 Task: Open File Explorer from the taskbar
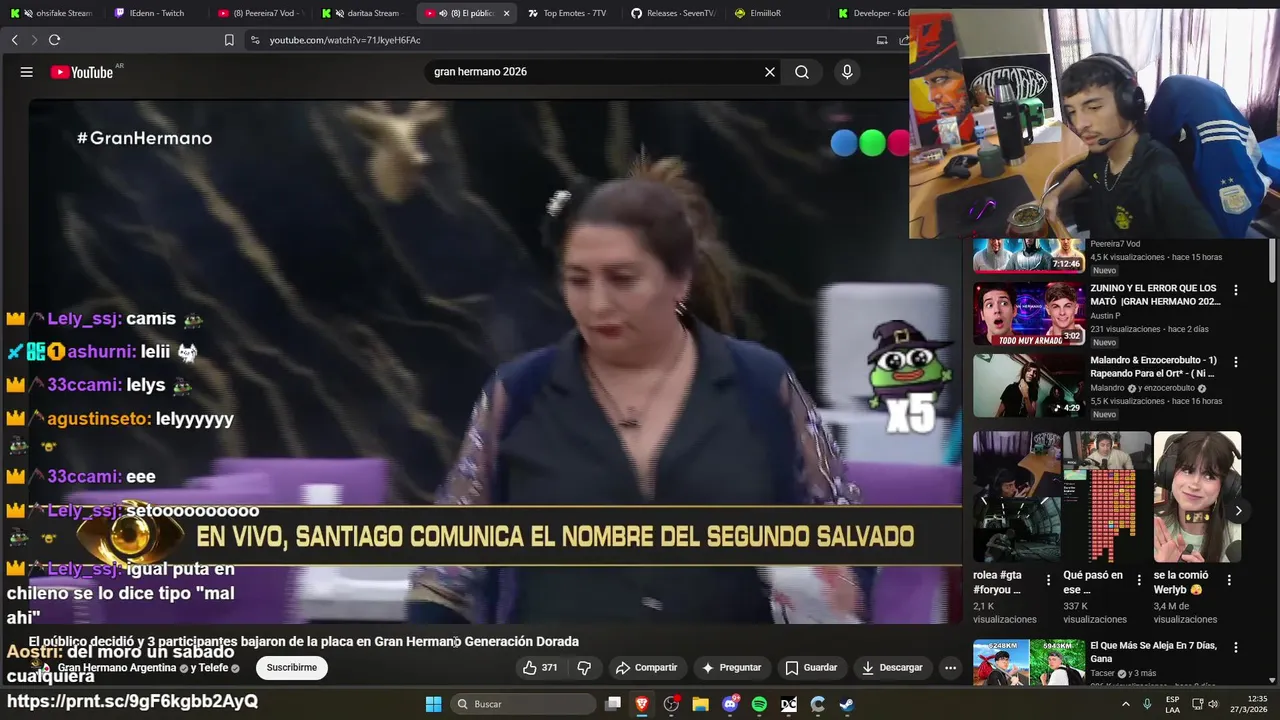coord(700,704)
